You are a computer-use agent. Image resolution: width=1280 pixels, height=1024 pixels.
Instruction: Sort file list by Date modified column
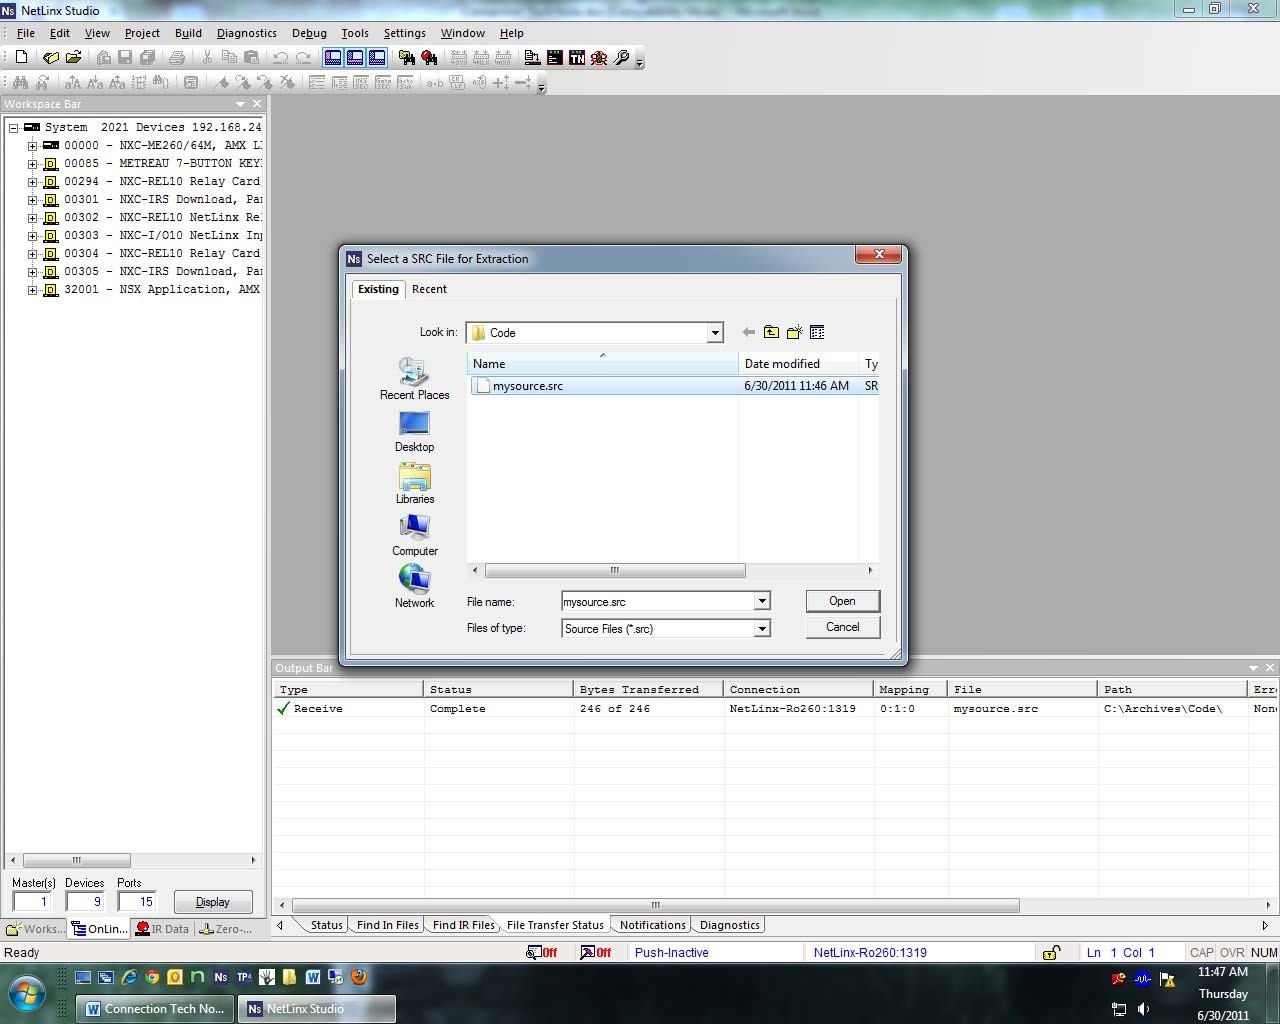tap(797, 364)
